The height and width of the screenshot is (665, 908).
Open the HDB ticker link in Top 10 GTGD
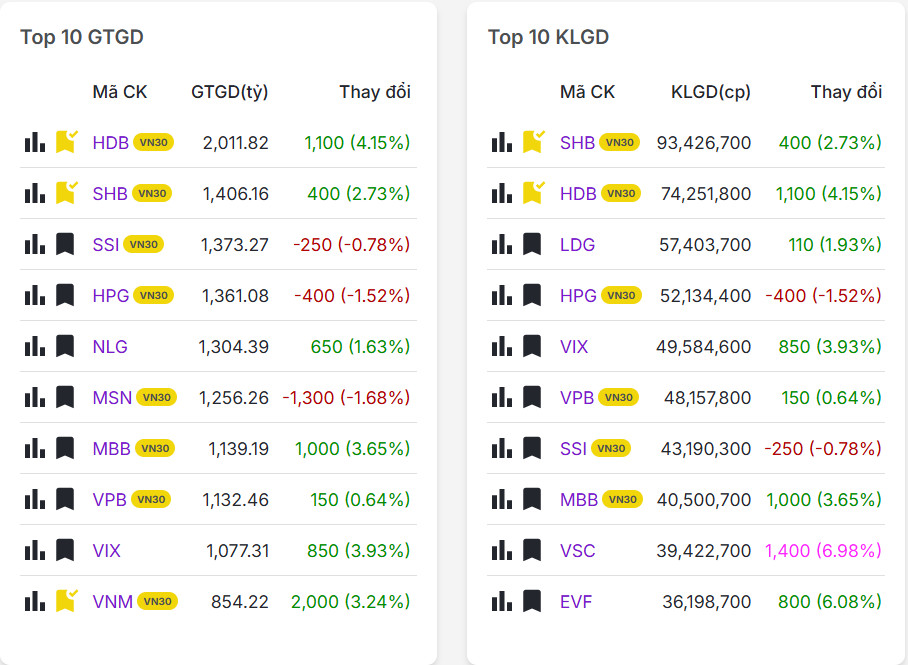111,142
